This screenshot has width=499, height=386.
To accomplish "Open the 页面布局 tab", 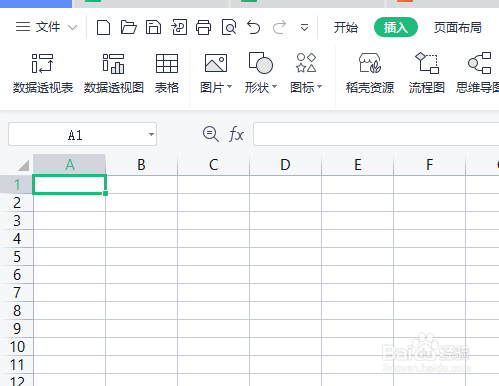I will pos(458,27).
